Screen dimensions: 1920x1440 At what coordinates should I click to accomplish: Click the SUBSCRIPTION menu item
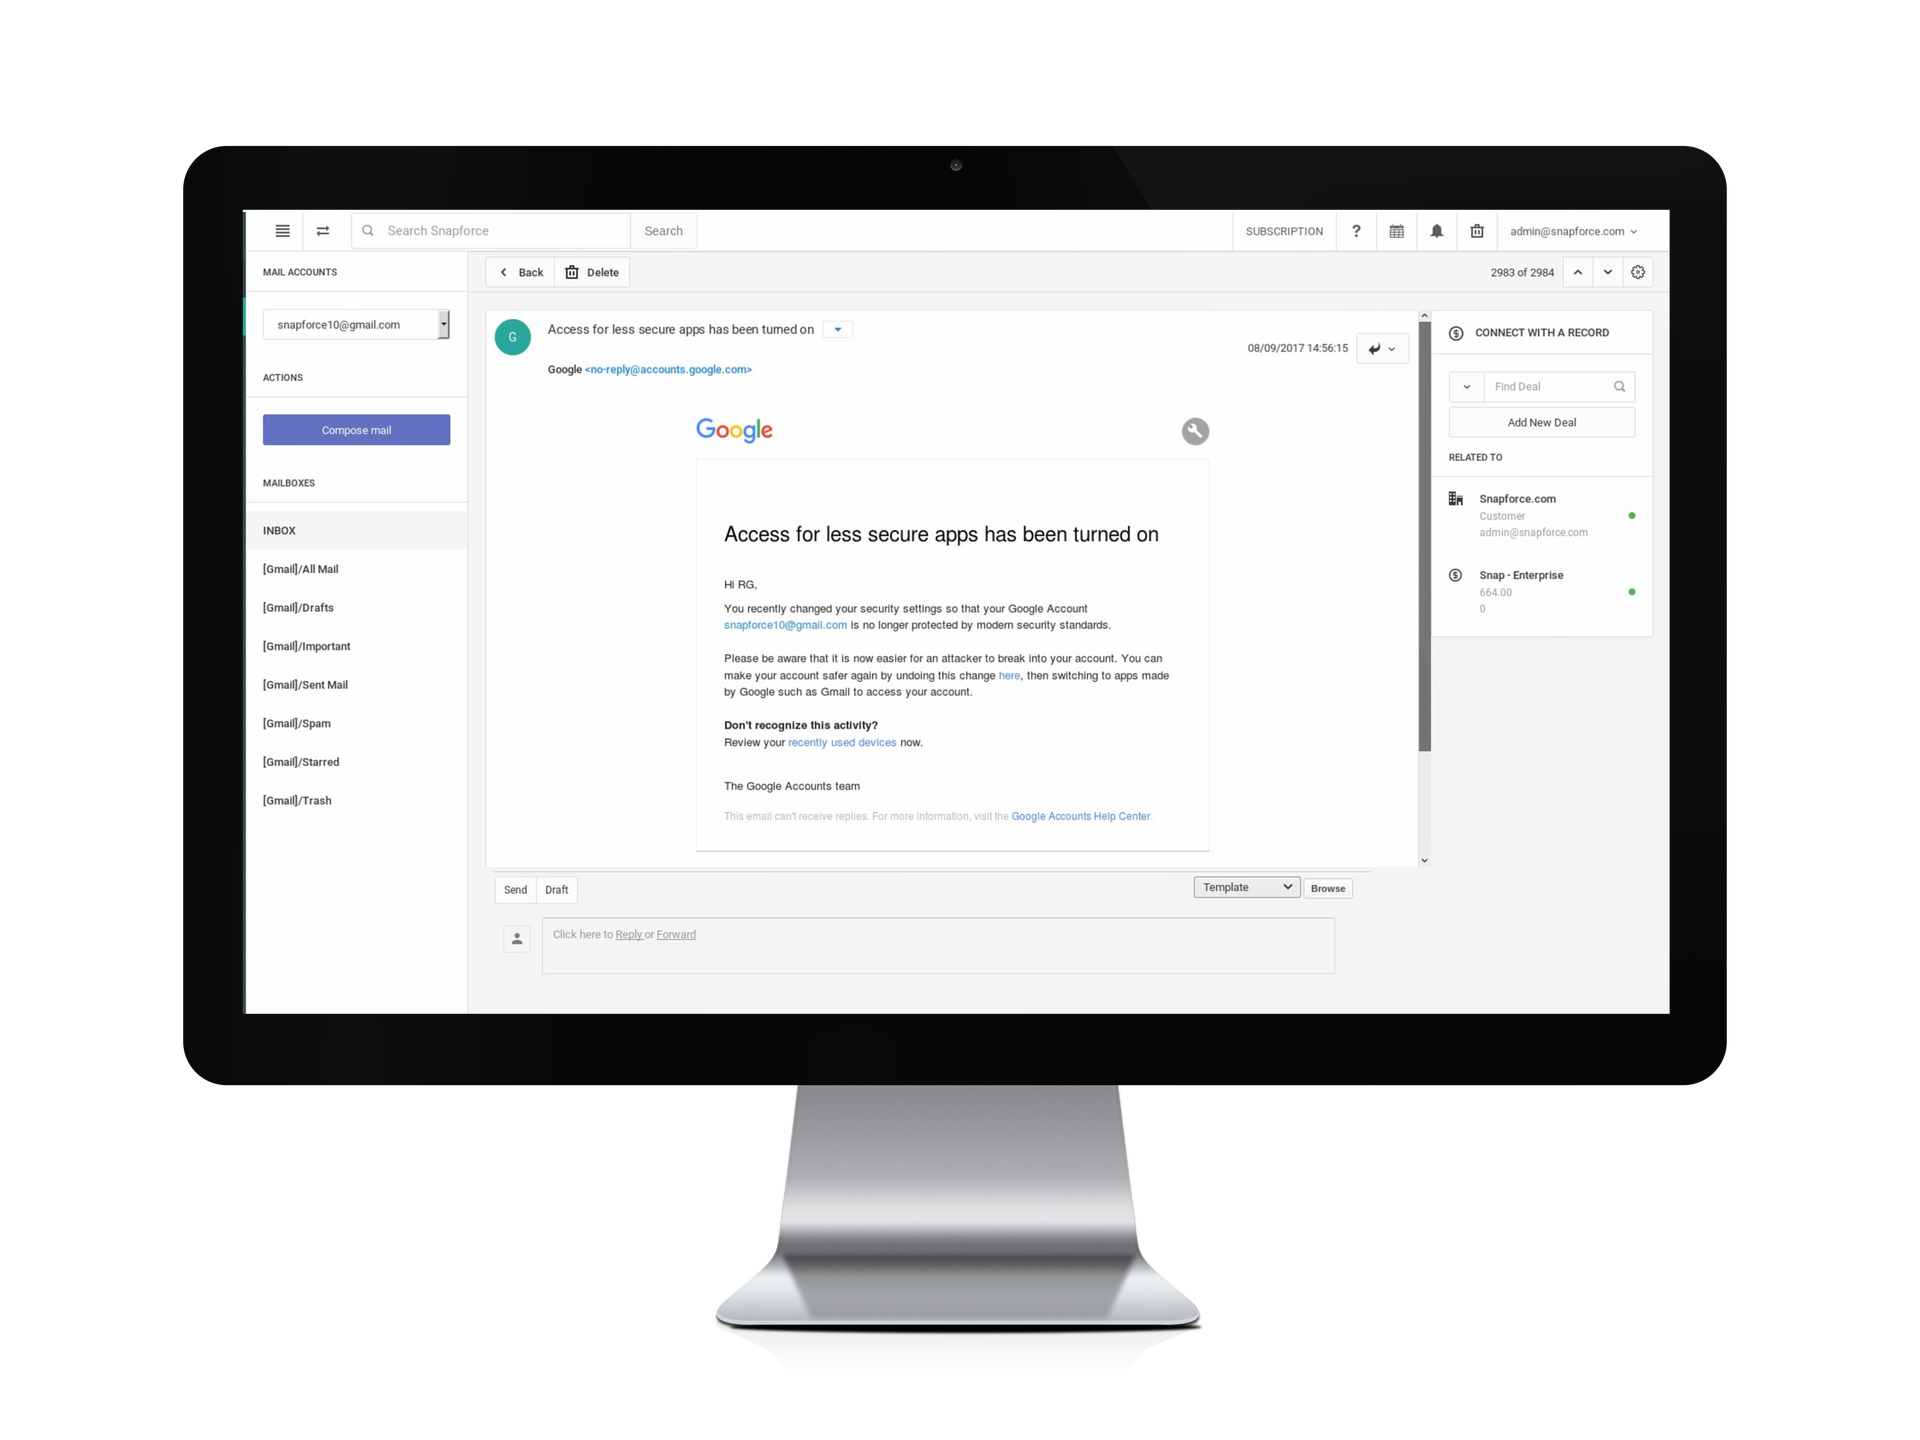(x=1284, y=230)
